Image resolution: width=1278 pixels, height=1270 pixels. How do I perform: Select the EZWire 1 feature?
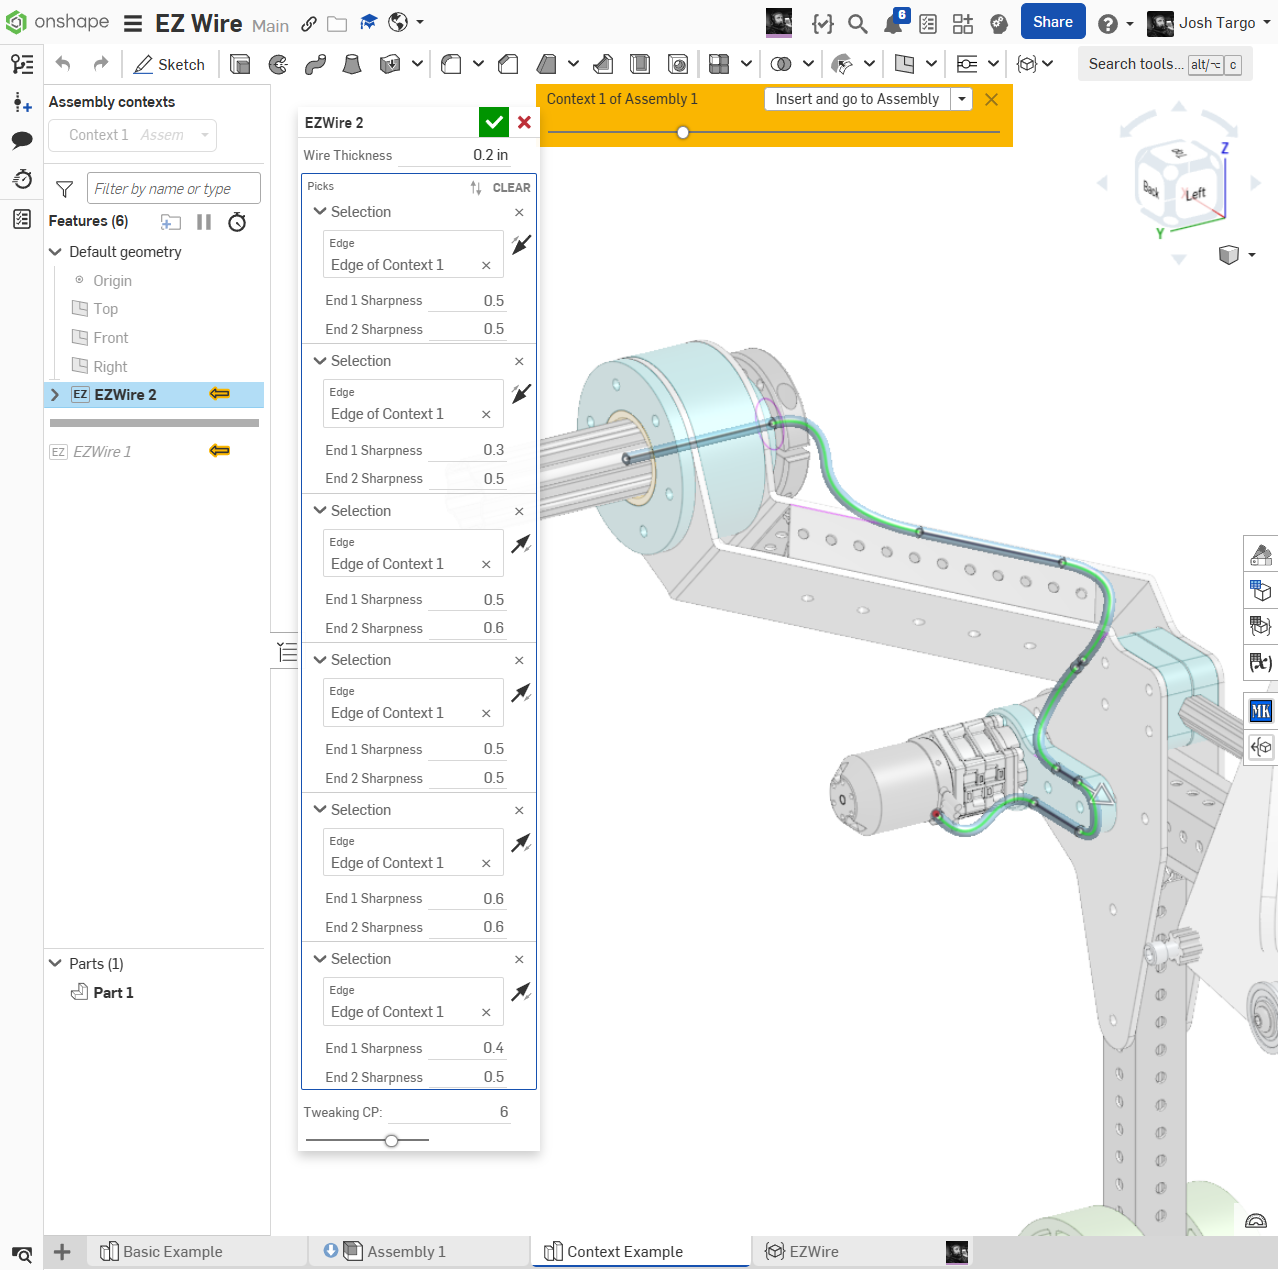(x=102, y=452)
